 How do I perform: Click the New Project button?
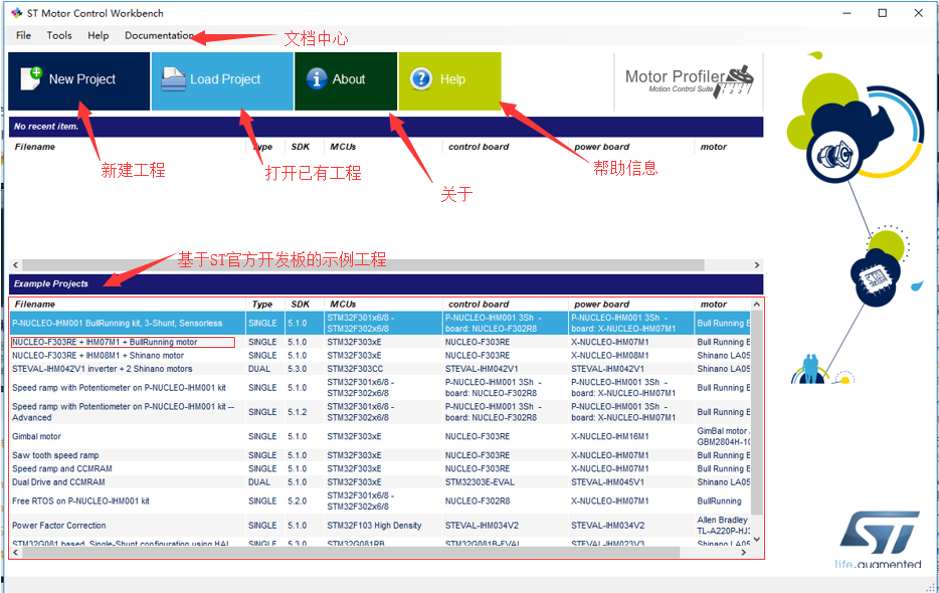[x=78, y=78]
